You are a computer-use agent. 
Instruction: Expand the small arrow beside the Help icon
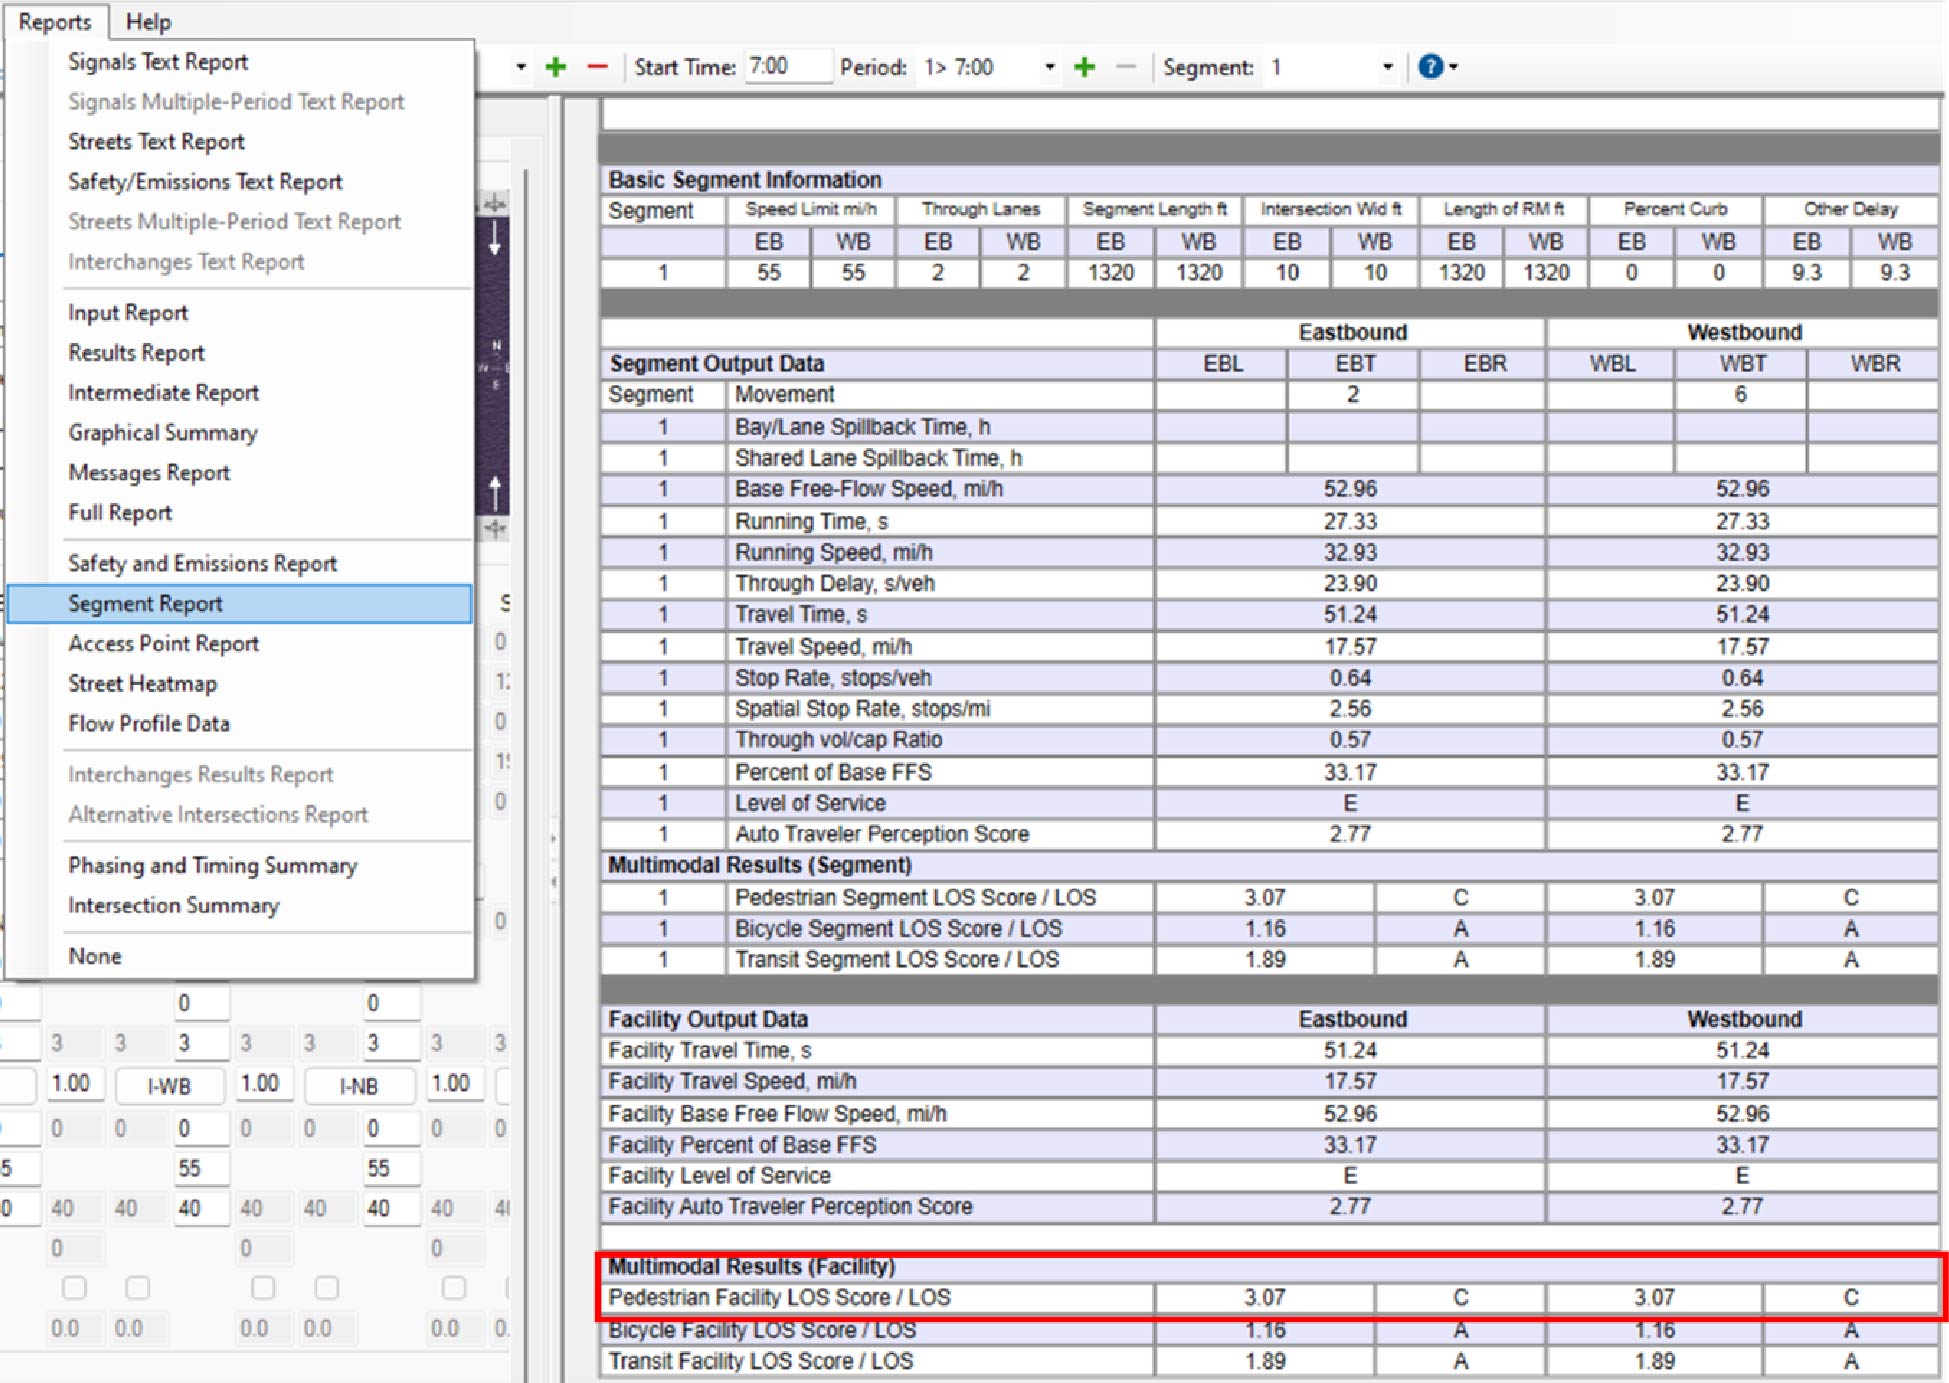pos(1454,67)
